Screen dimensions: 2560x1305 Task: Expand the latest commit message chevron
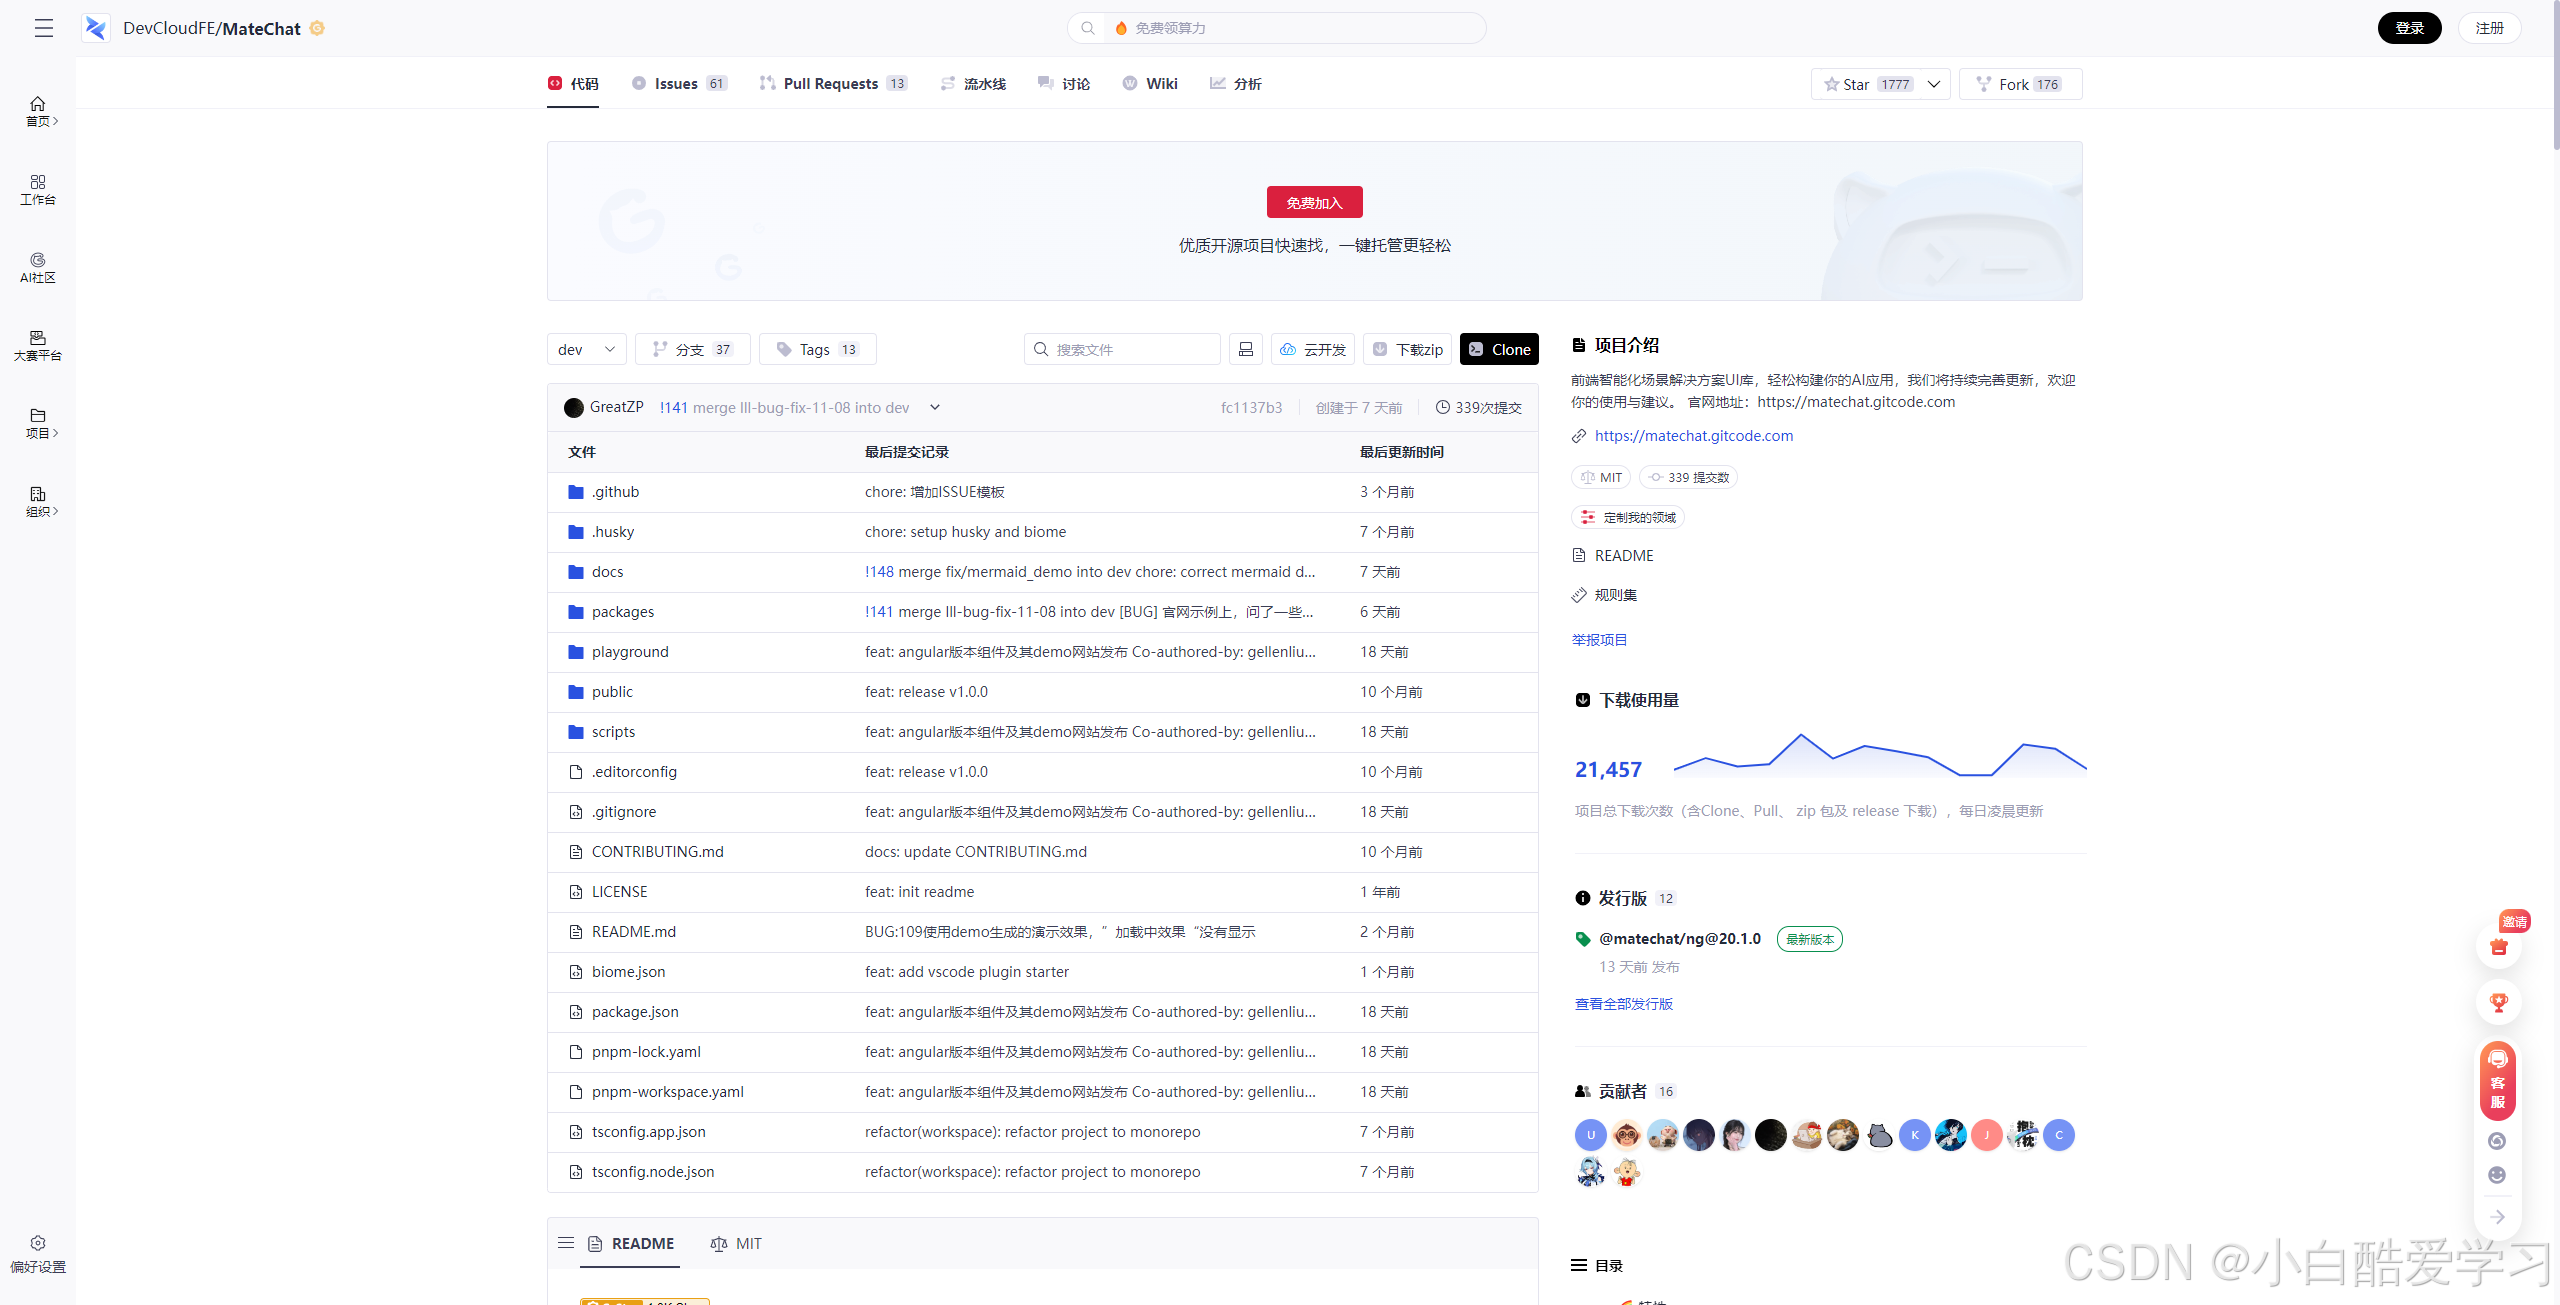coord(935,407)
